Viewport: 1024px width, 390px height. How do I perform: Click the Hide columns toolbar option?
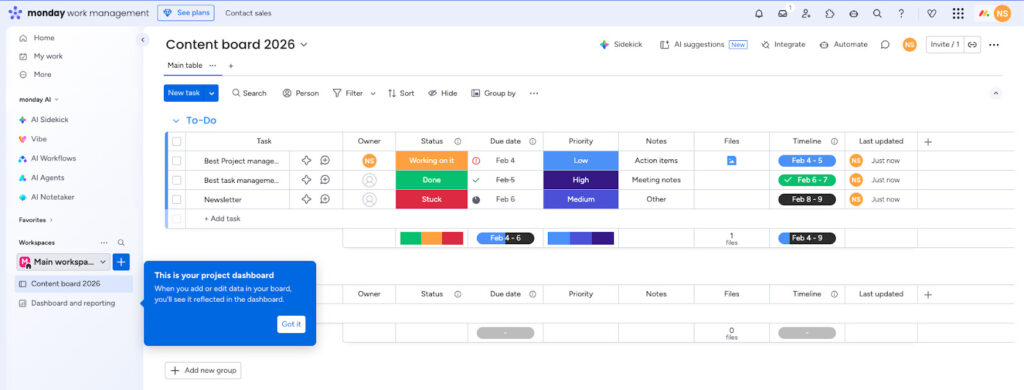(x=443, y=93)
